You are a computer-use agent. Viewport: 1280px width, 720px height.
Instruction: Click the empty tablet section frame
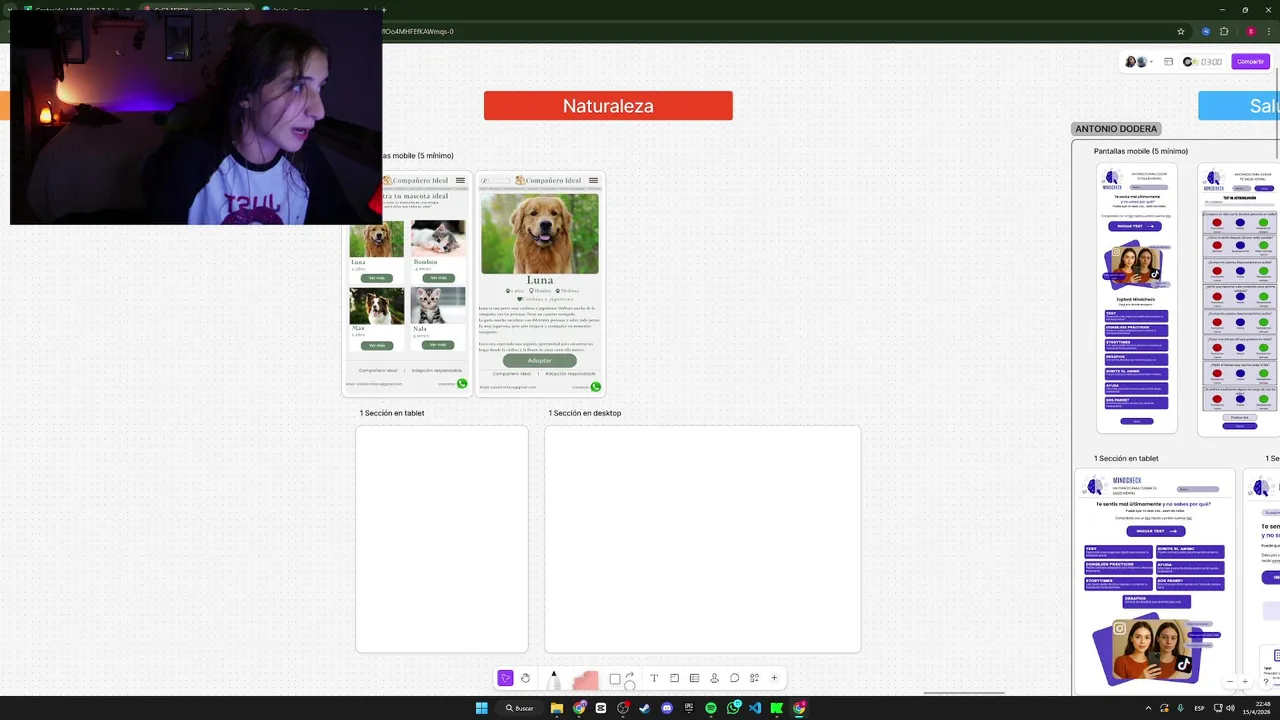pyautogui.click(x=442, y=539)
